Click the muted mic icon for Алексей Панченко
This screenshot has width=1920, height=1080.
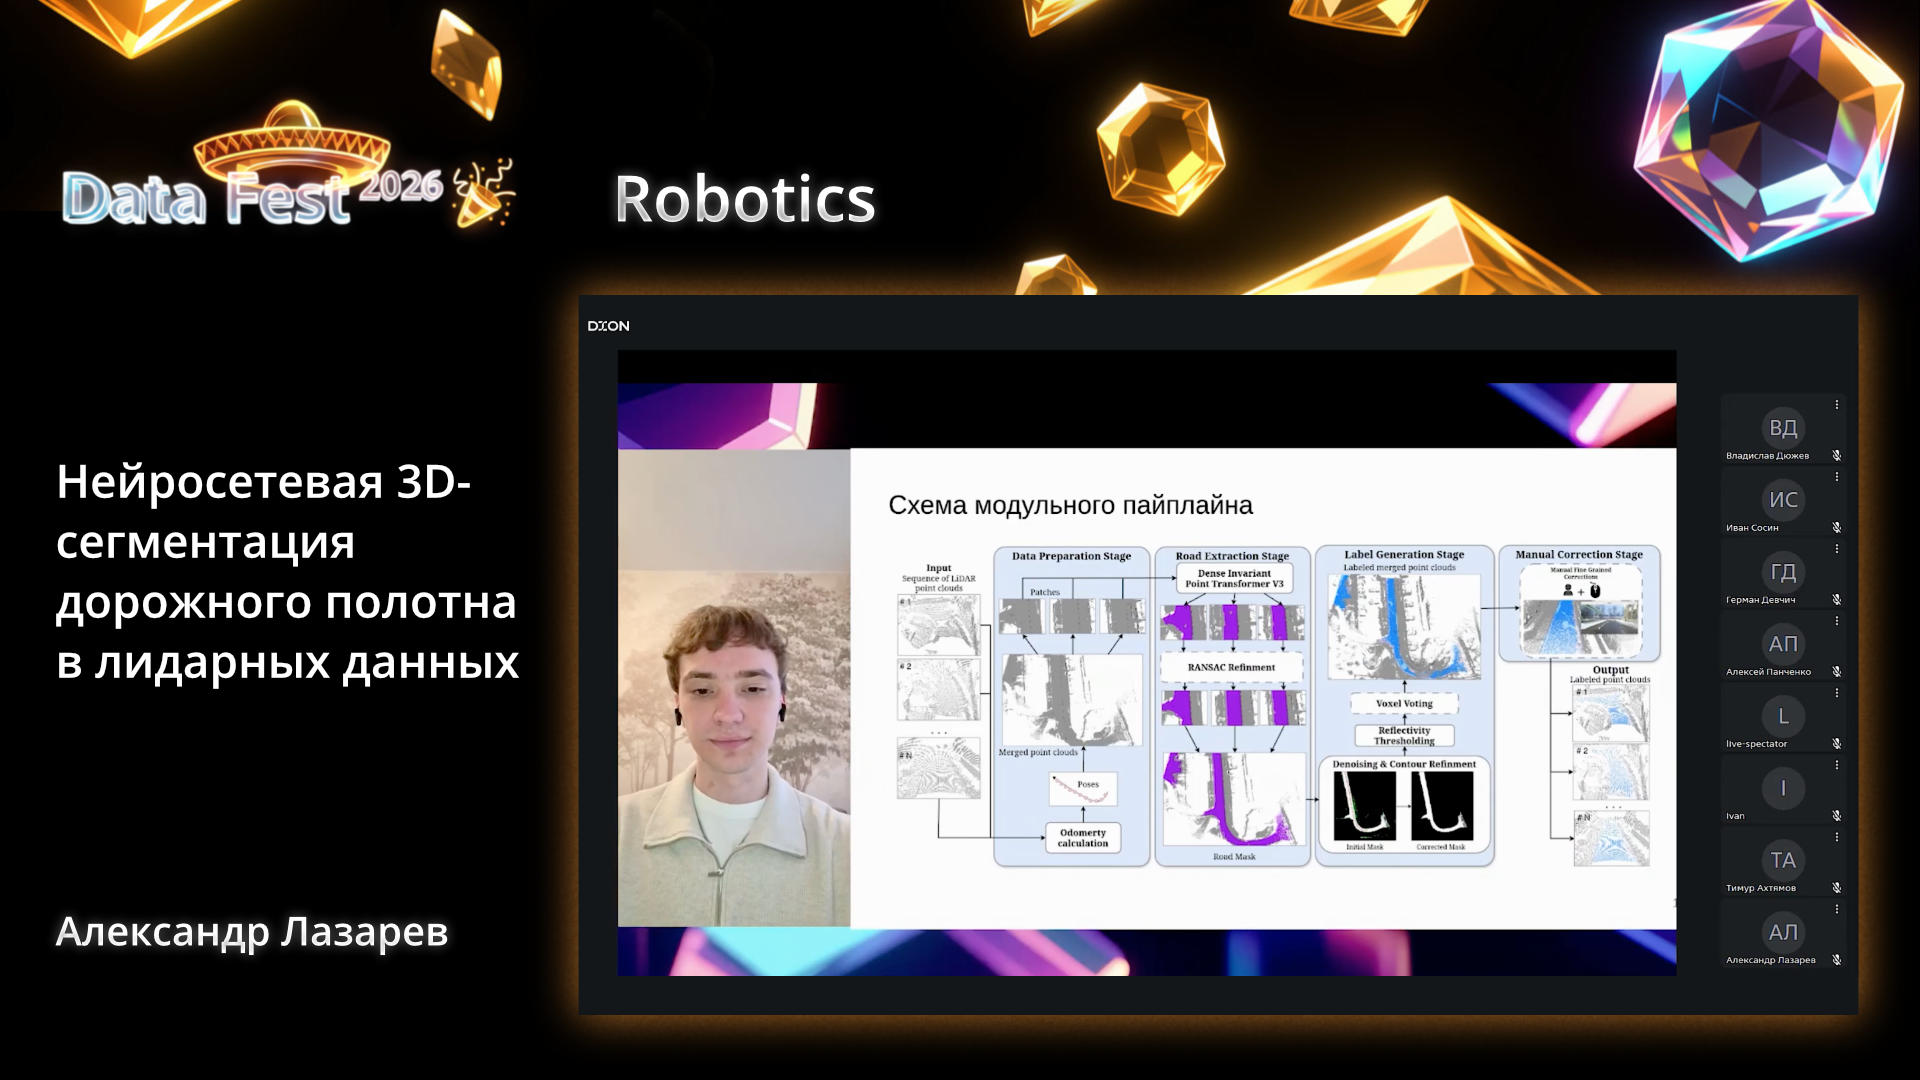(1836, 671)
